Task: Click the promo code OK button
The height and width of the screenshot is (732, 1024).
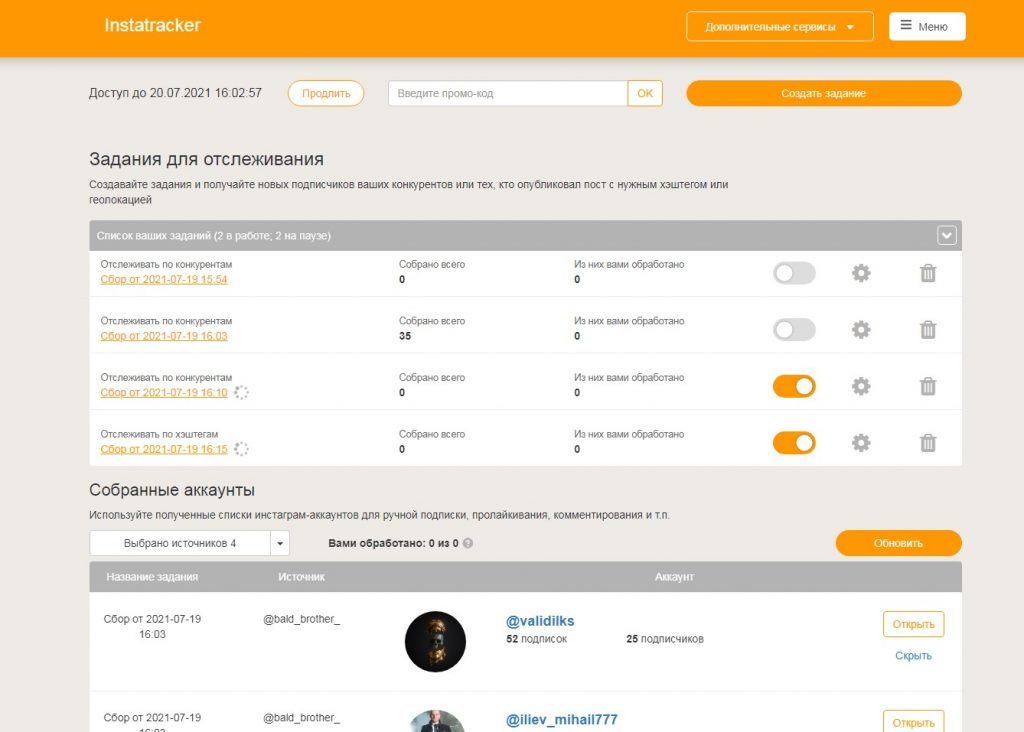Action: pos(645,93)
